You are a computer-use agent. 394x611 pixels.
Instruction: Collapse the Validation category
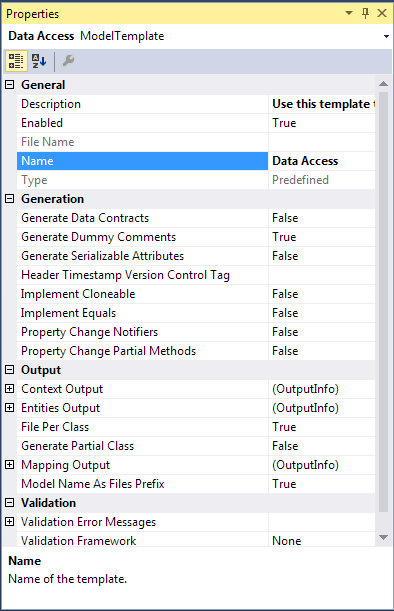10,503
